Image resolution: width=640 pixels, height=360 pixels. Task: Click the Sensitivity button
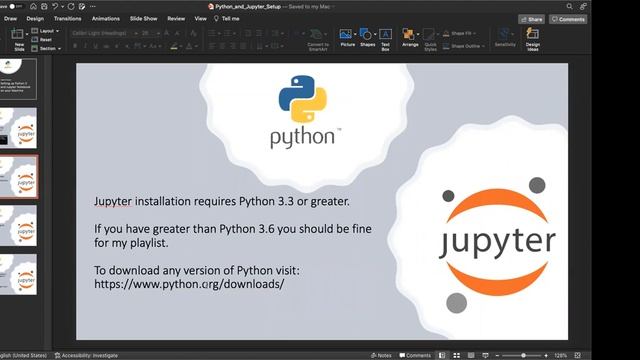[505, 38]
